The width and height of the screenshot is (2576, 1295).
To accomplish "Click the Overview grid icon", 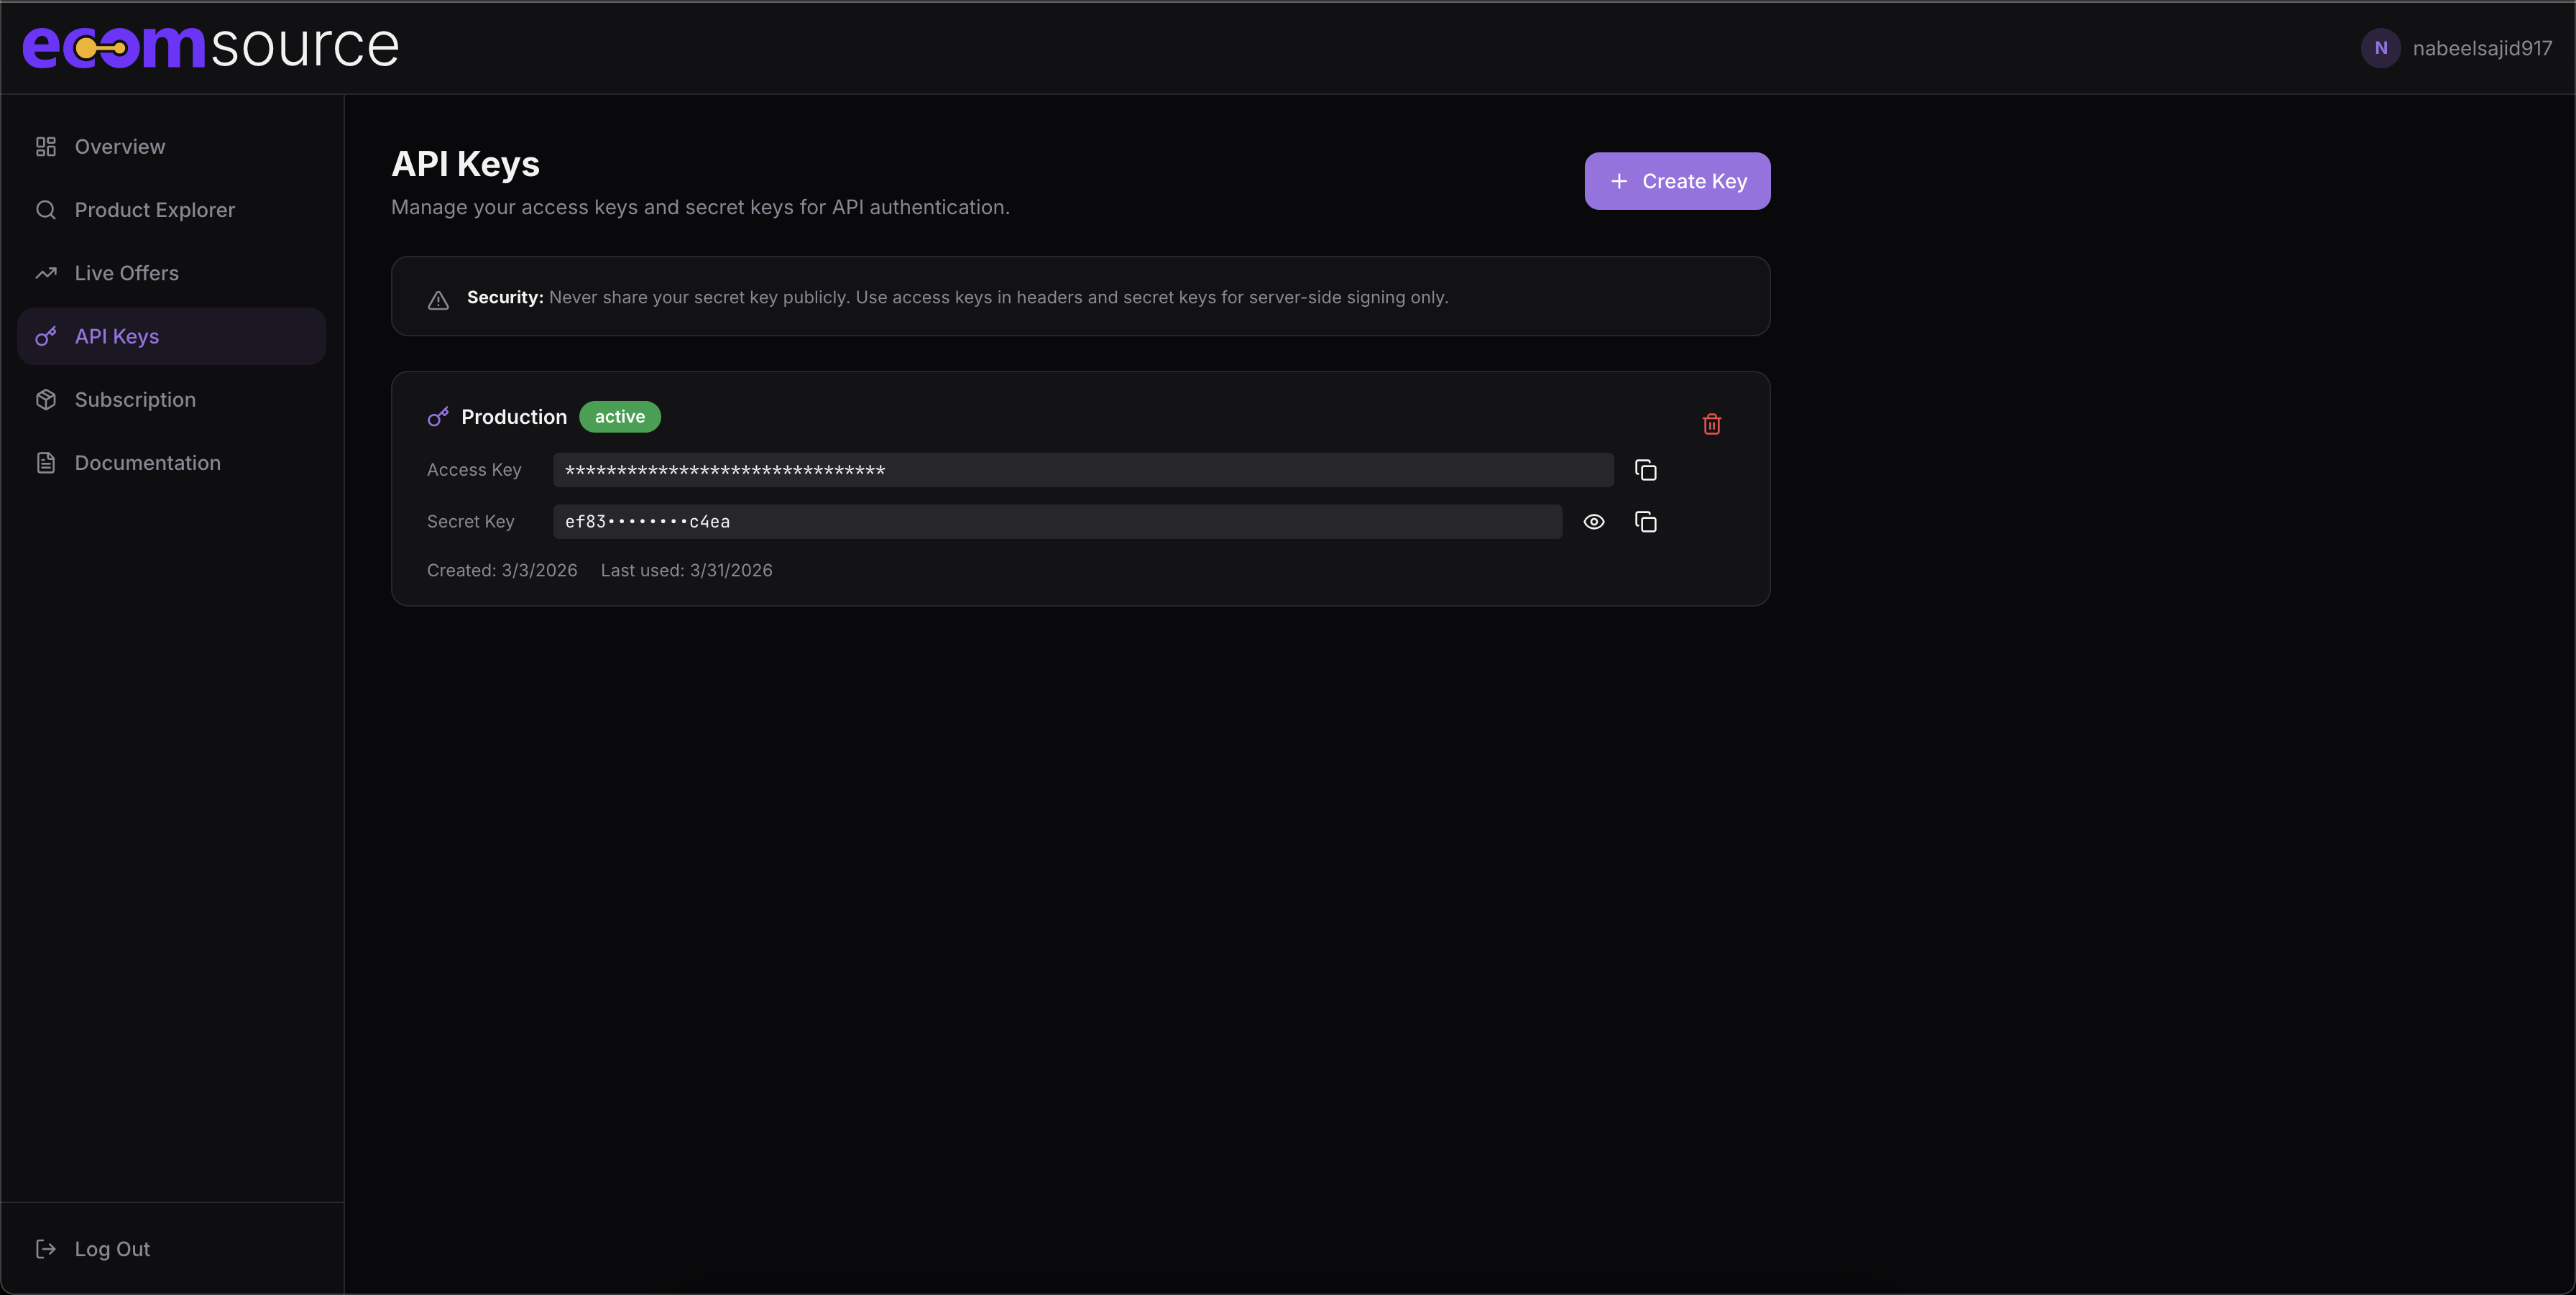I will tap(46, 147).
